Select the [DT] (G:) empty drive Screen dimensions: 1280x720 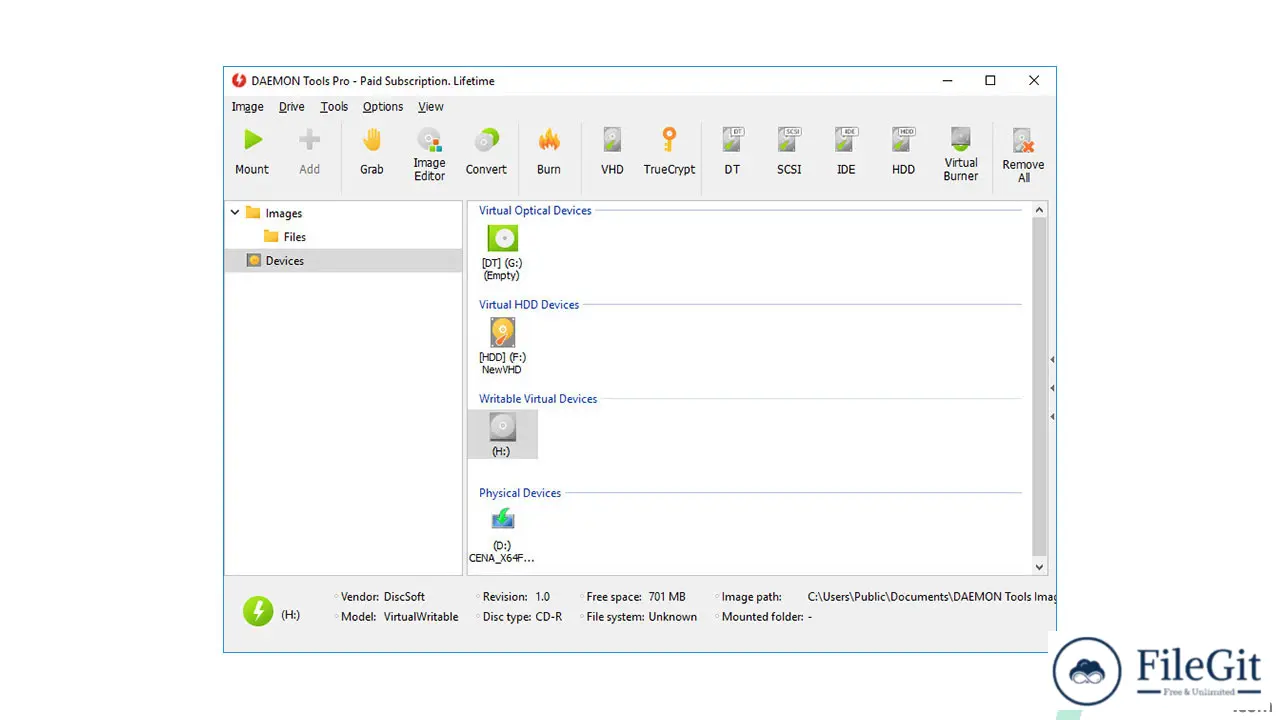click(x=502, y=253)
